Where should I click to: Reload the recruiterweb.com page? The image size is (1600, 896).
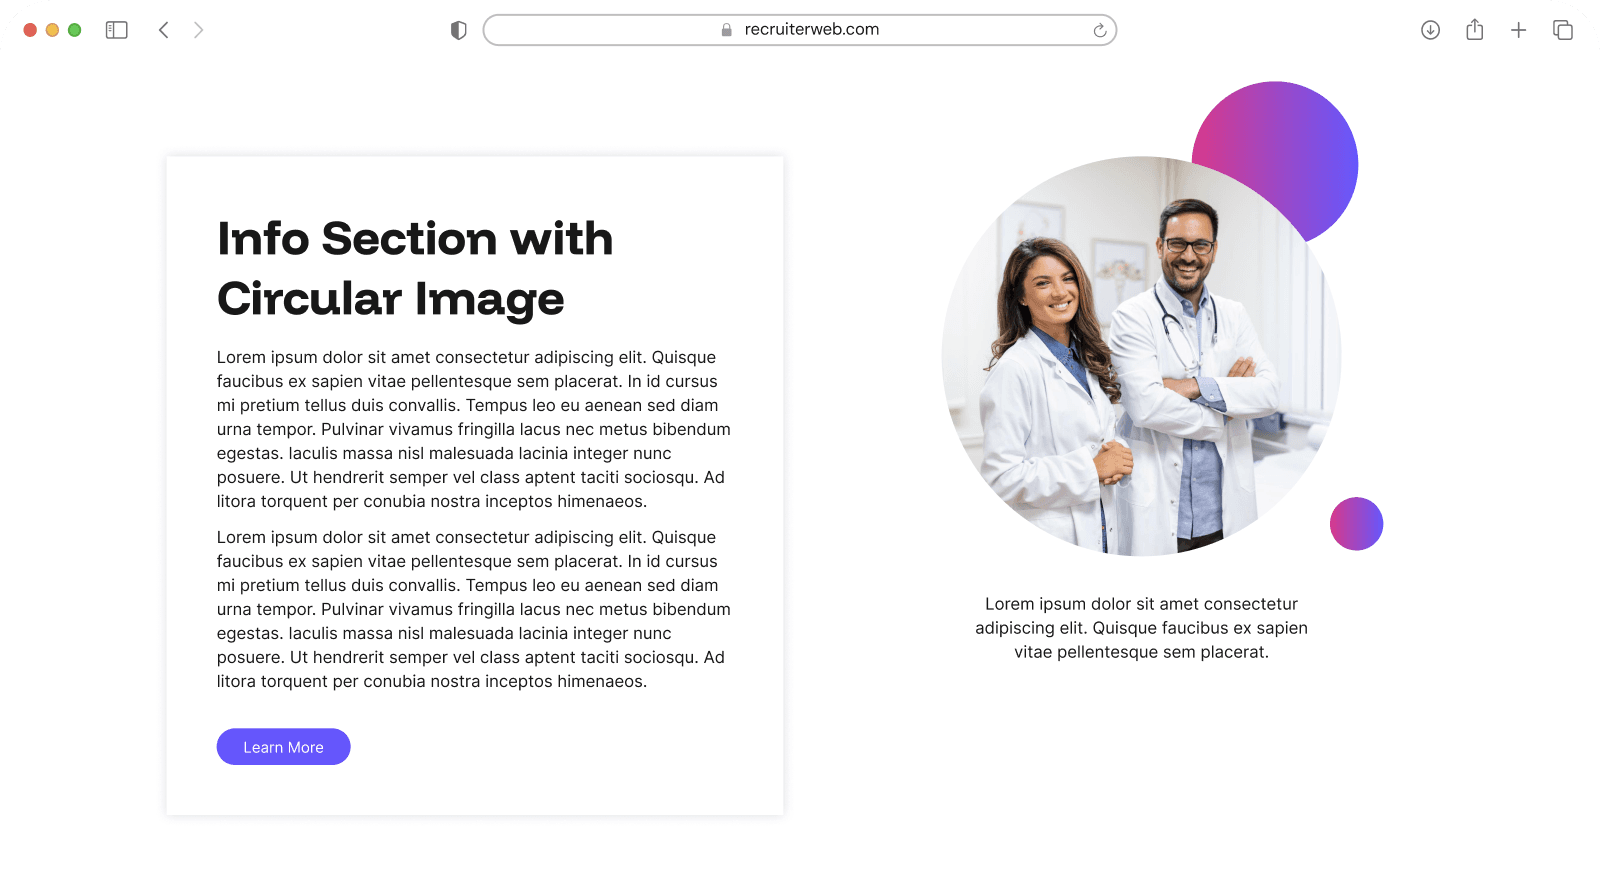(x=1099, y=30)
